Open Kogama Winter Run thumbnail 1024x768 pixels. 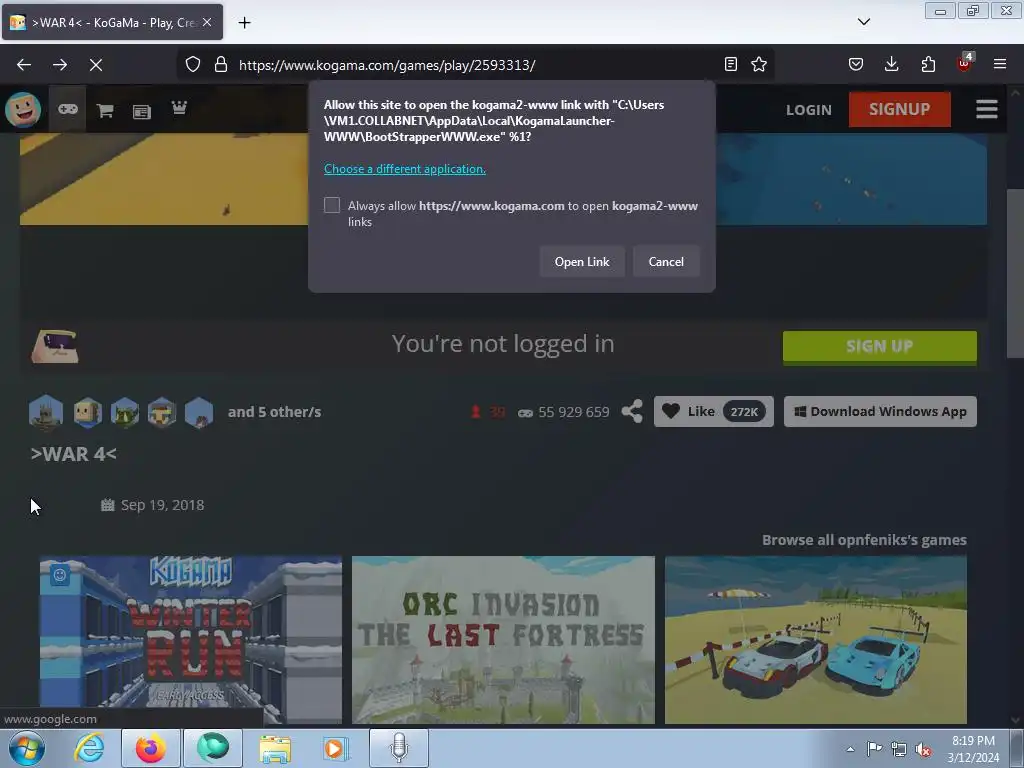point(191,640)
